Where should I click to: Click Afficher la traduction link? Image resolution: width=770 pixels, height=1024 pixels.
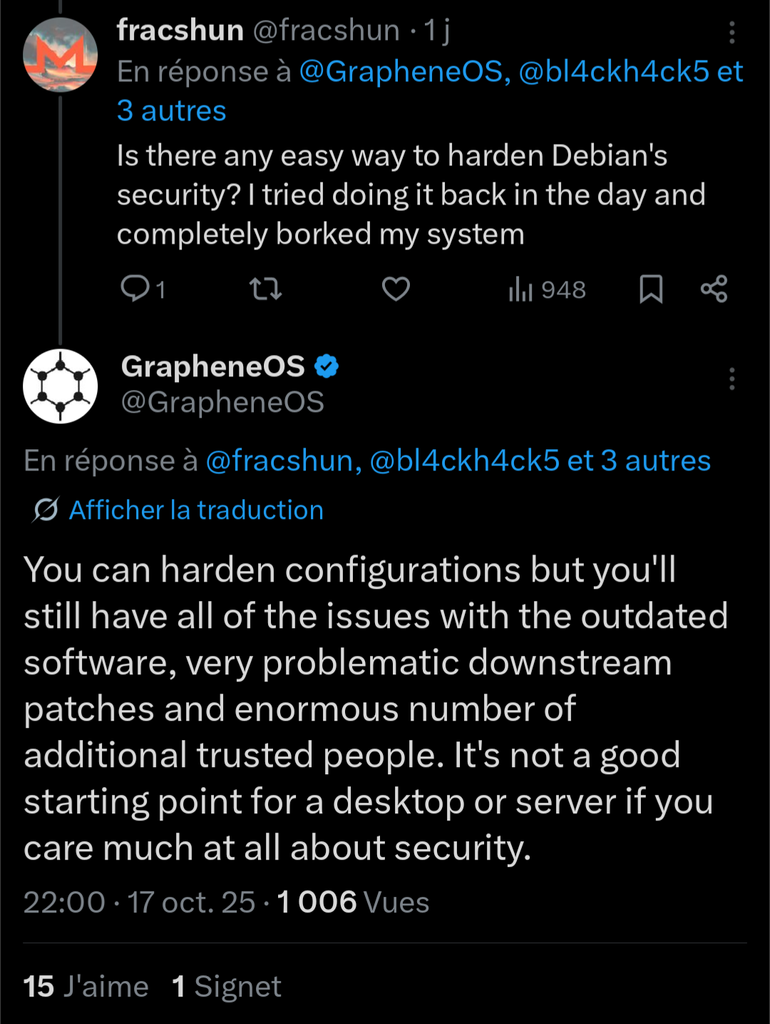(196, 510)
